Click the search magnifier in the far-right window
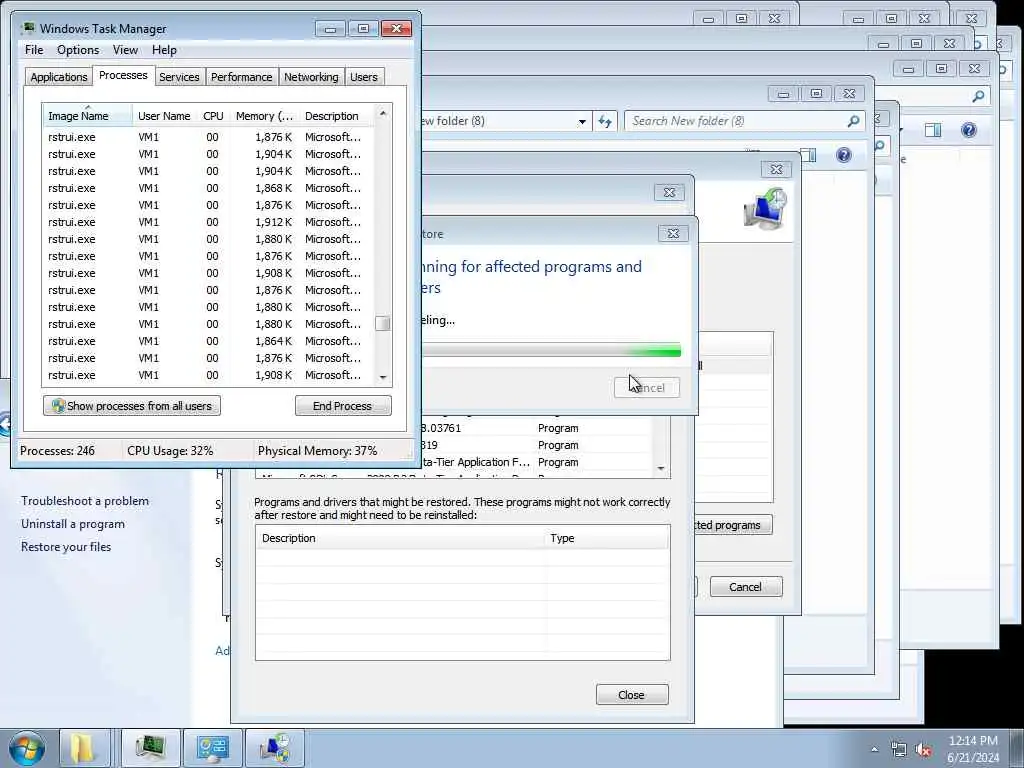1024x768 pixels. click(x=978, y=97)
